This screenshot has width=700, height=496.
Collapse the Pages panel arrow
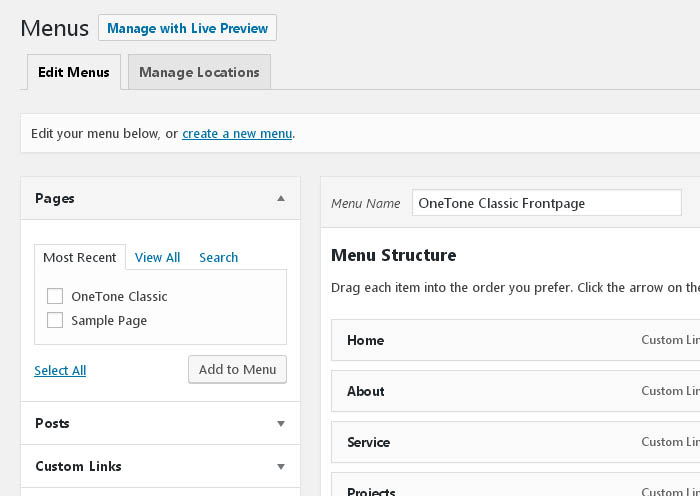tap(281, 198)
